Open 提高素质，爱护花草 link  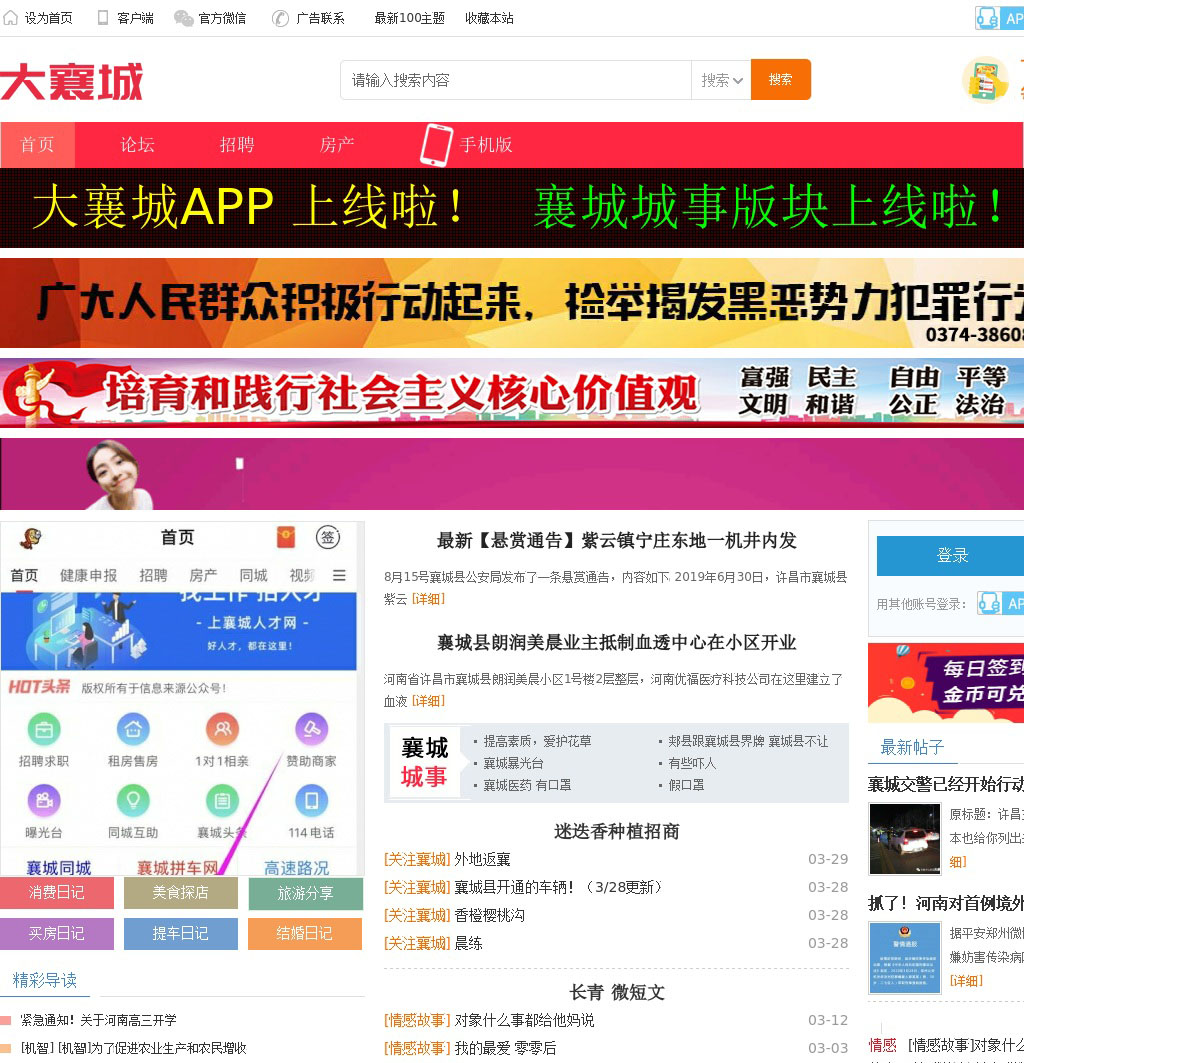point(537,742)
